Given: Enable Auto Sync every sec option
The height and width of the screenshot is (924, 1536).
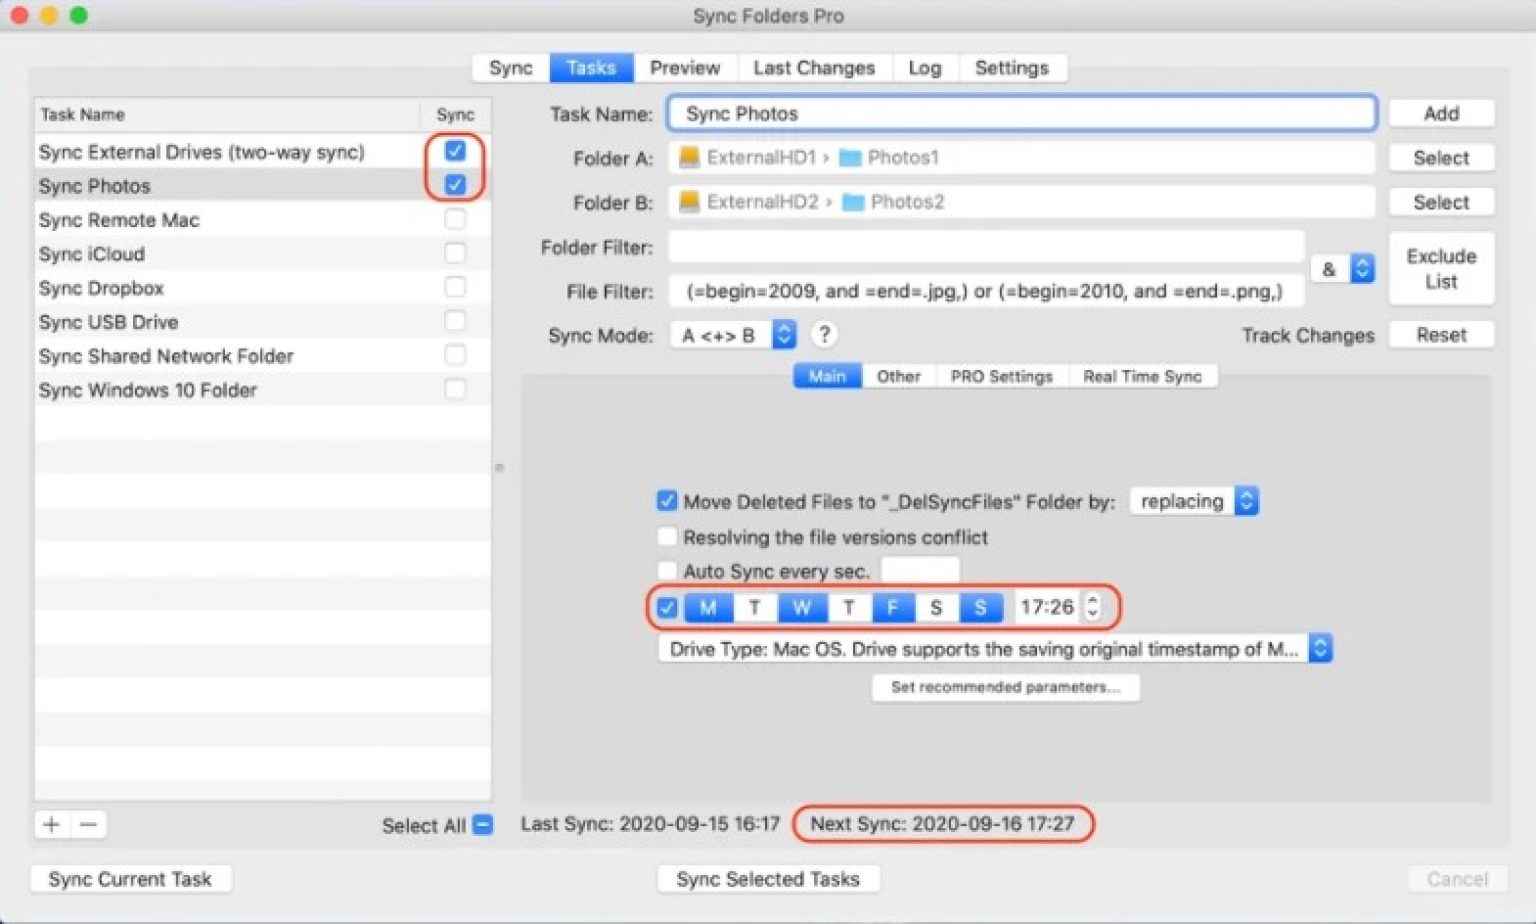Looking at the screenshot, I should tap(666, 569).
